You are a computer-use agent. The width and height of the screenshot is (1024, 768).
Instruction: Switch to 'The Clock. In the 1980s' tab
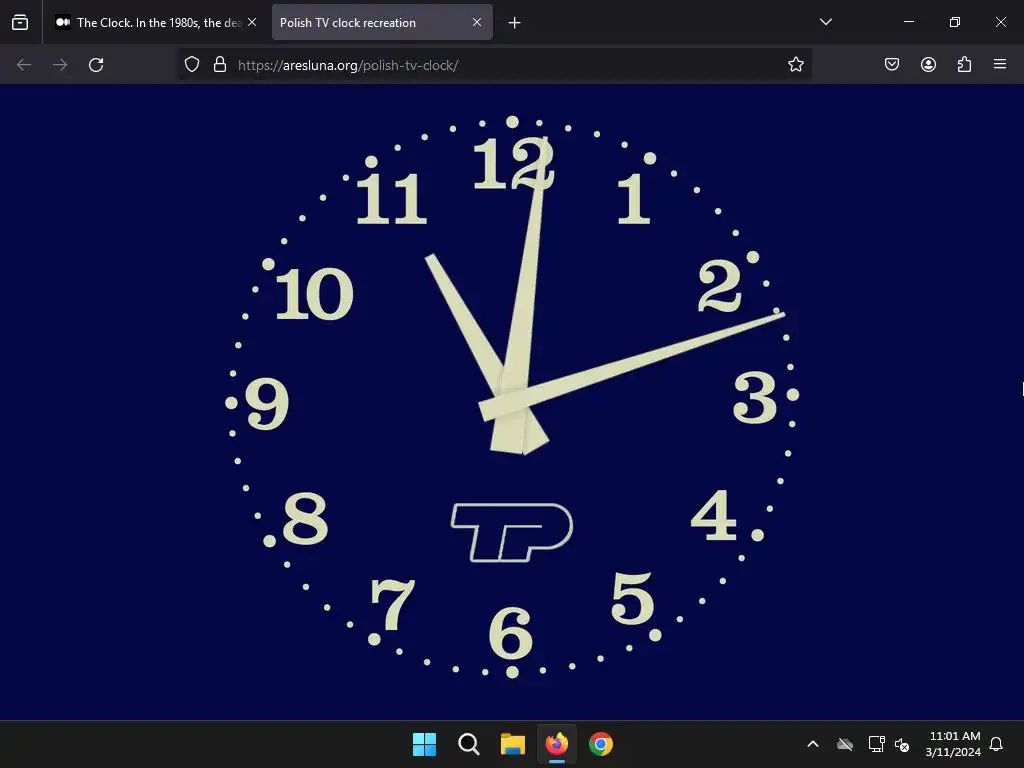[x=156, y=22]
